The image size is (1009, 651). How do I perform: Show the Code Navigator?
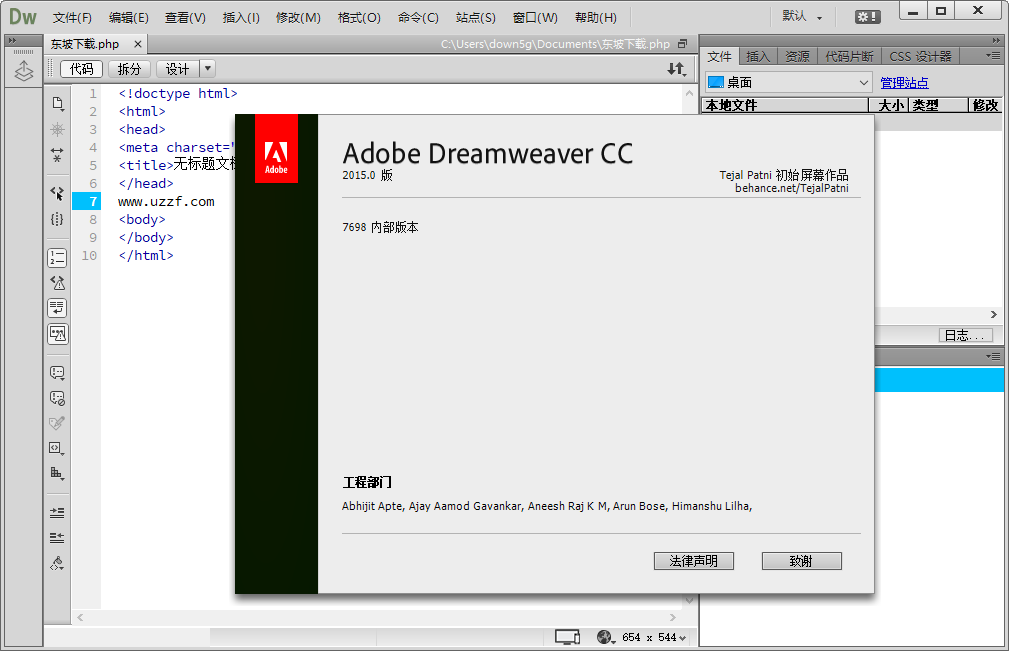click(57, 129)
